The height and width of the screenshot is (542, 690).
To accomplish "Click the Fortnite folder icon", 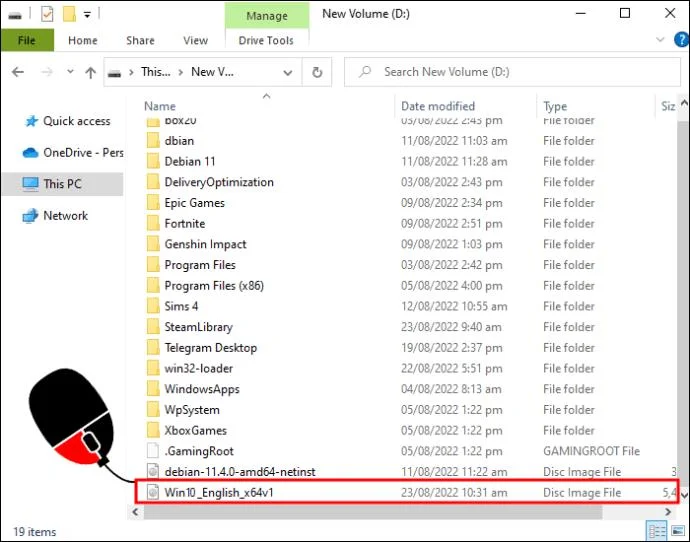I will pos(153,223).
